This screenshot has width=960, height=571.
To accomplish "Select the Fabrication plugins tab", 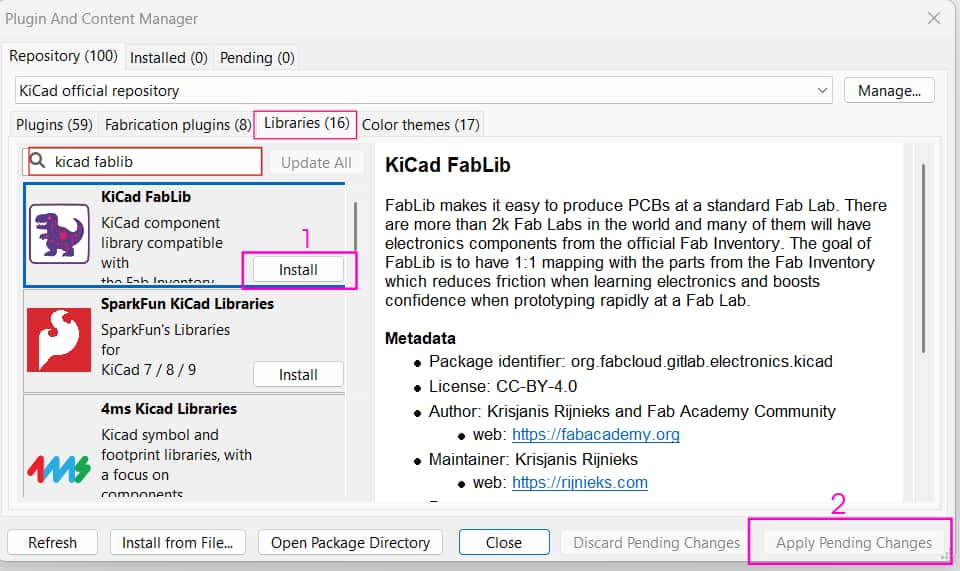I will tap(178, 124).
